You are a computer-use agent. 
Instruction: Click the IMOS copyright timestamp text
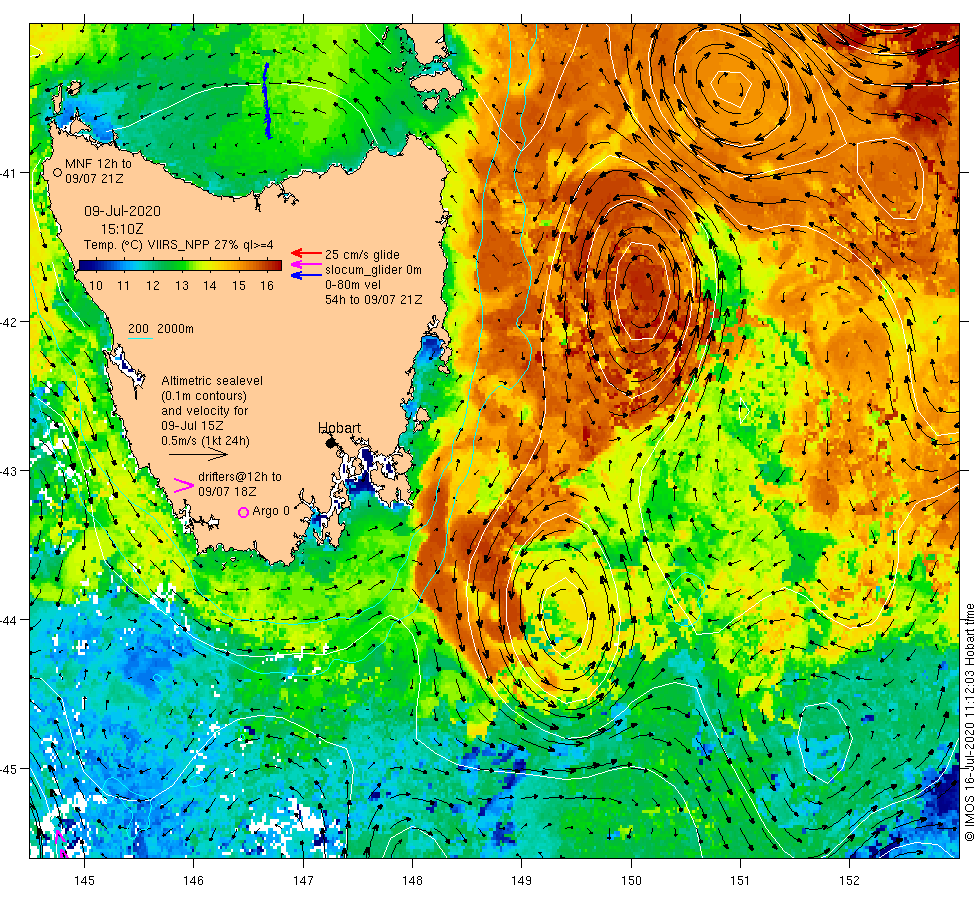969,722
